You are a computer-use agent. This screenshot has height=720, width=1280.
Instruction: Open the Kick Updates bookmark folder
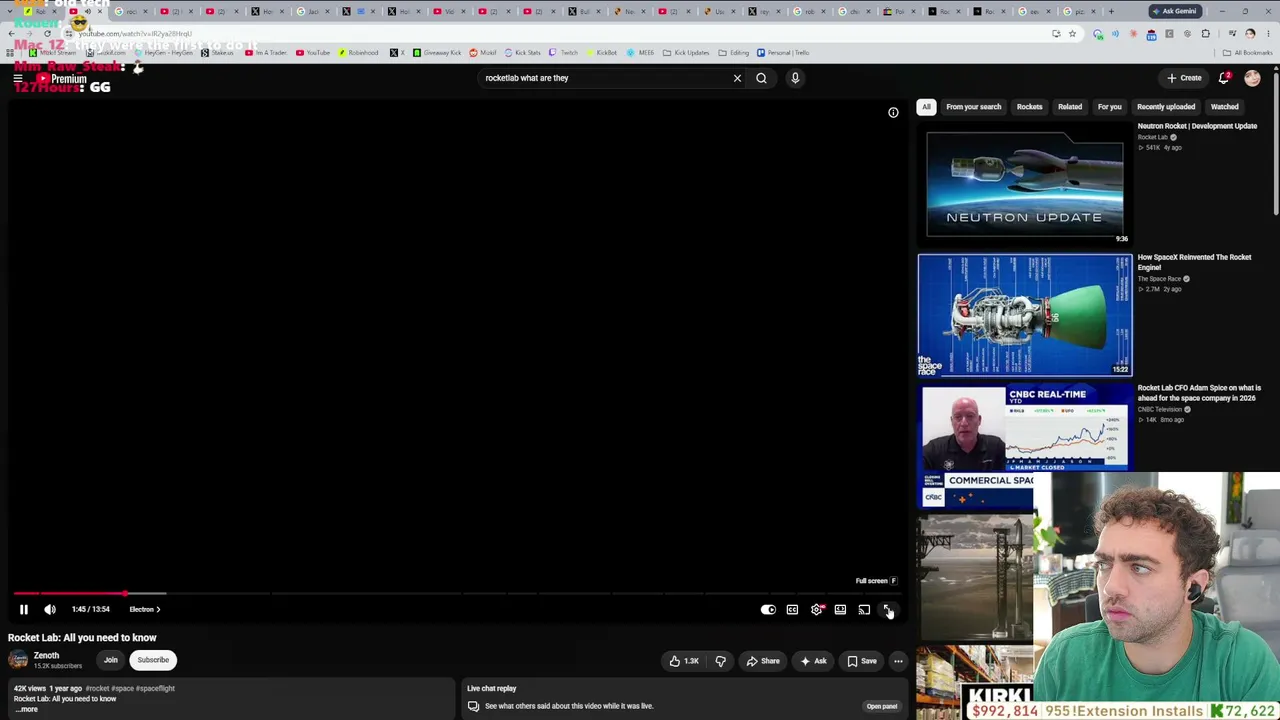pos(685,53)
